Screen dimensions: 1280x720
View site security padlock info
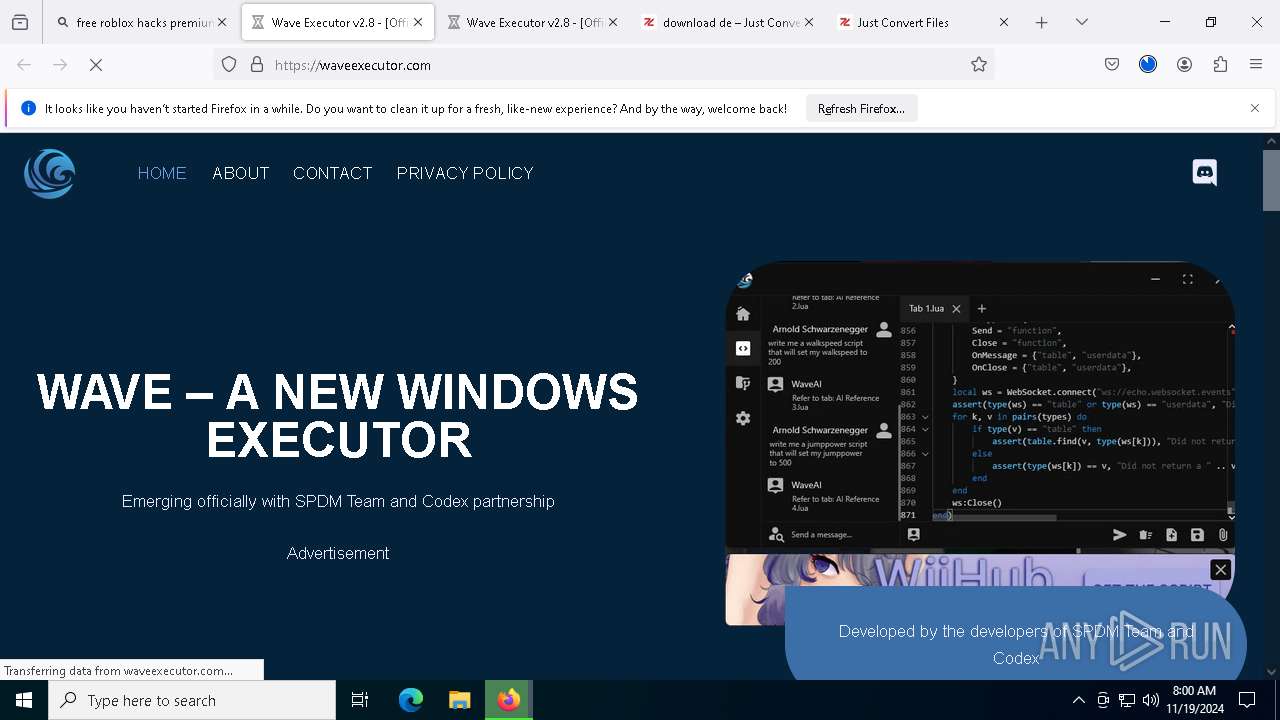click(x=257, y=65)
